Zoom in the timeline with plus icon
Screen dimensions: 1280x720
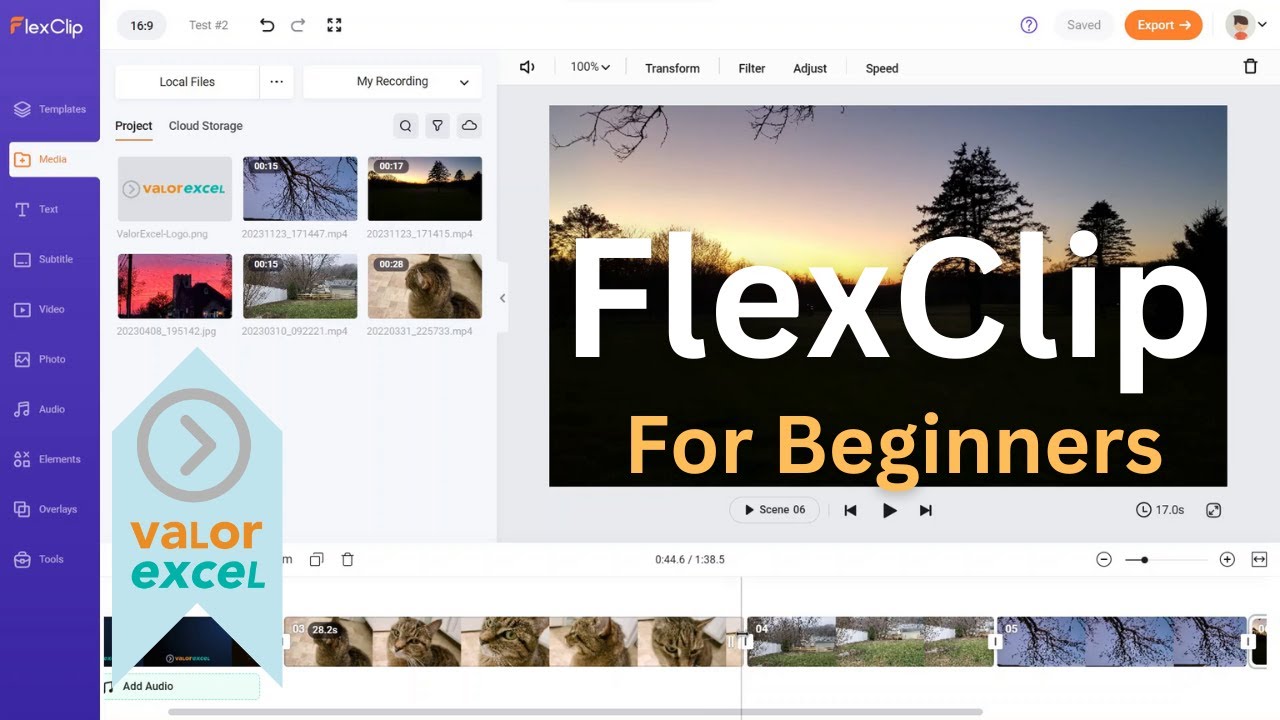(x=1227, y=560)
